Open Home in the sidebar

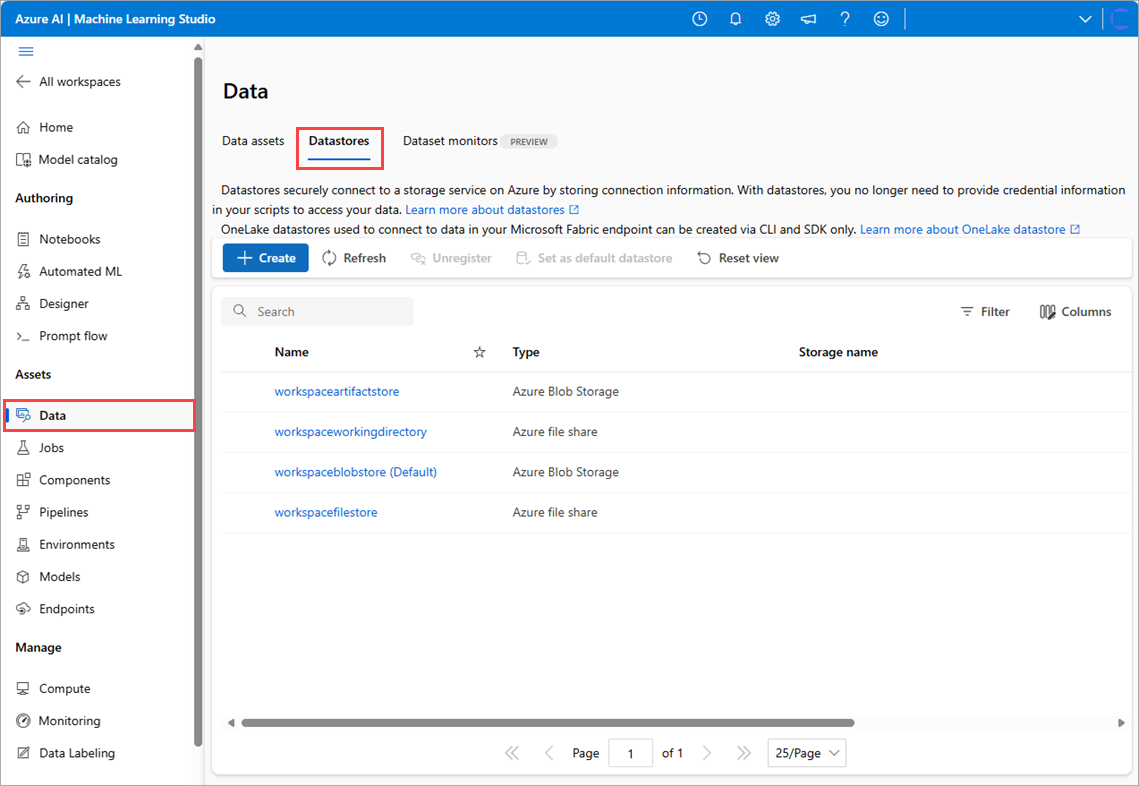[45, 127]
